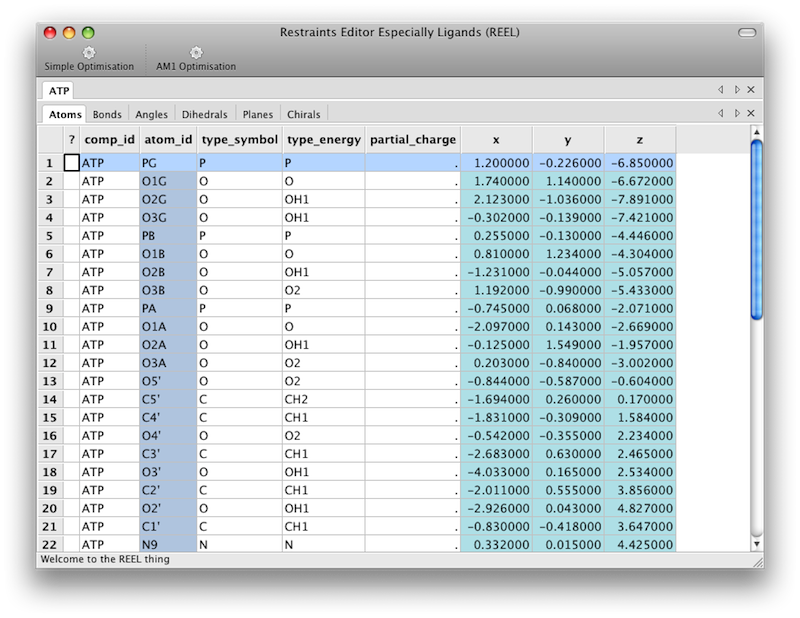This screenshot has height=618, width=800.
Task: Click the partial_charge column header
Action: coord(412,140)
